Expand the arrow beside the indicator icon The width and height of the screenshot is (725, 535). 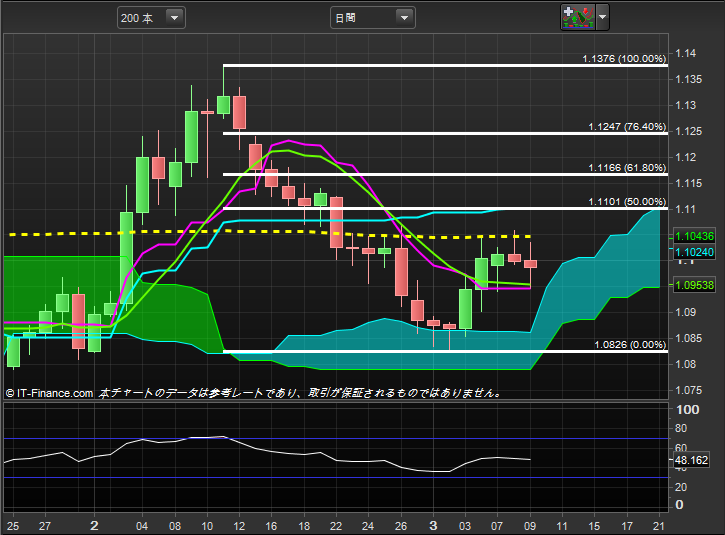pyautogui.click(x=602, y=17)
